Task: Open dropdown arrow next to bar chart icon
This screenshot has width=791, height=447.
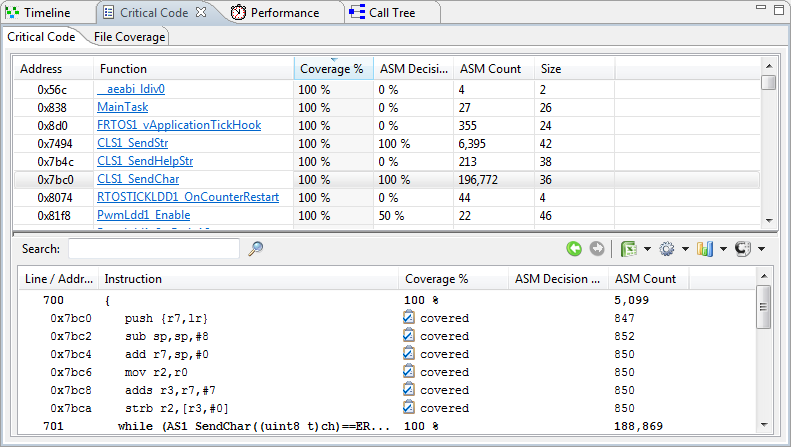Action: 722,249
